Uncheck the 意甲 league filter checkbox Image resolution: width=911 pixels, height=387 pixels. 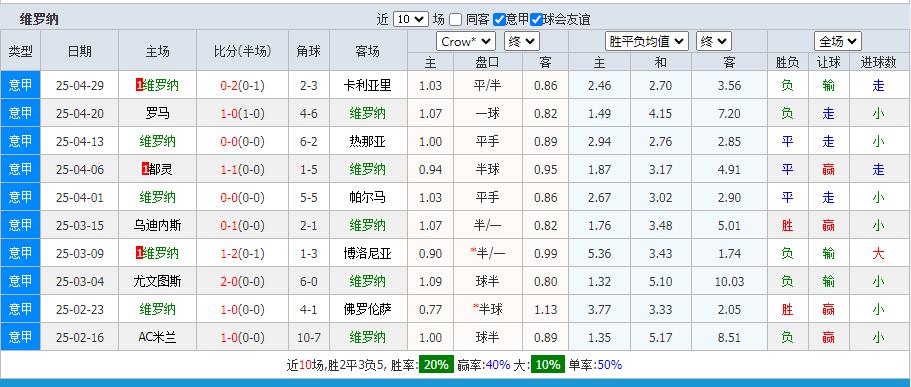[499, 19]
